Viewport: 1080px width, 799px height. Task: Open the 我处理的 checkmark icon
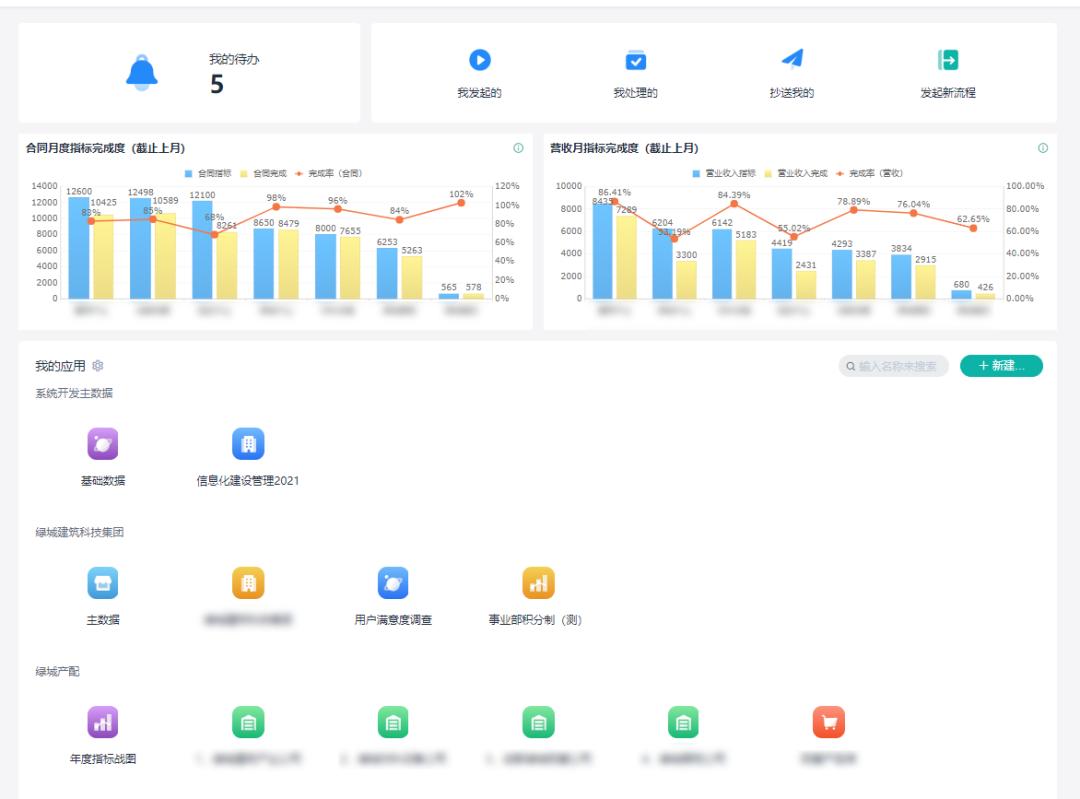[635, 60]
